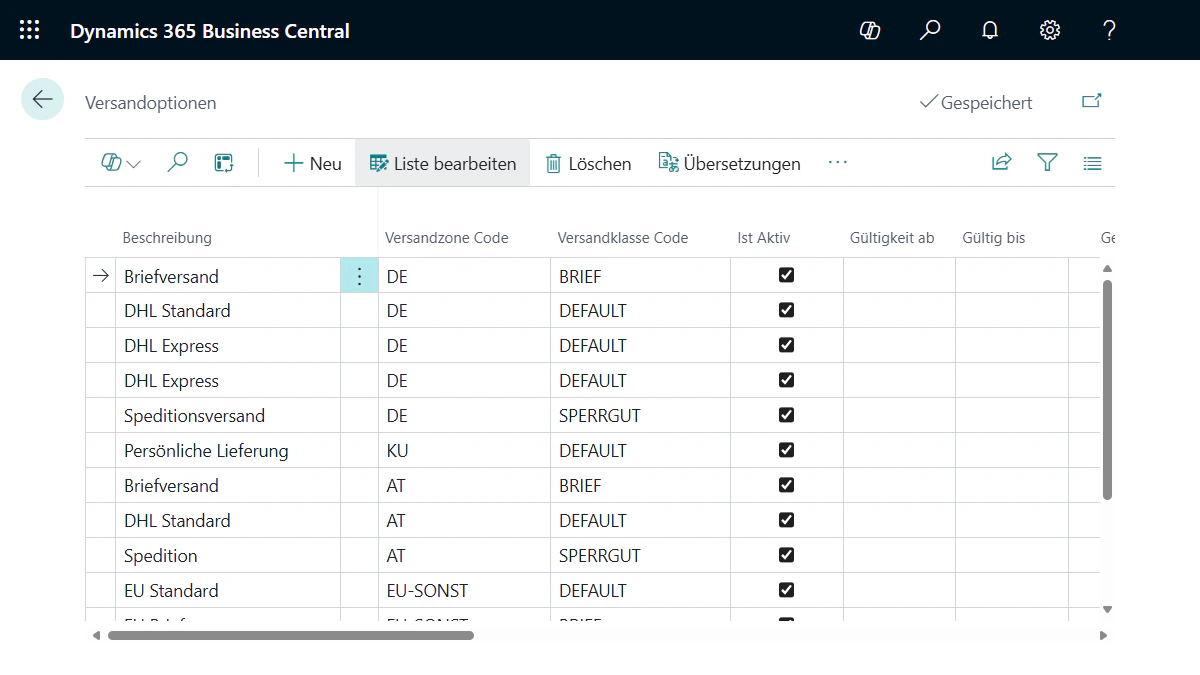Select the Speditionsversand description cell
The image size is (1200, 675).
(x=228, y=415)
